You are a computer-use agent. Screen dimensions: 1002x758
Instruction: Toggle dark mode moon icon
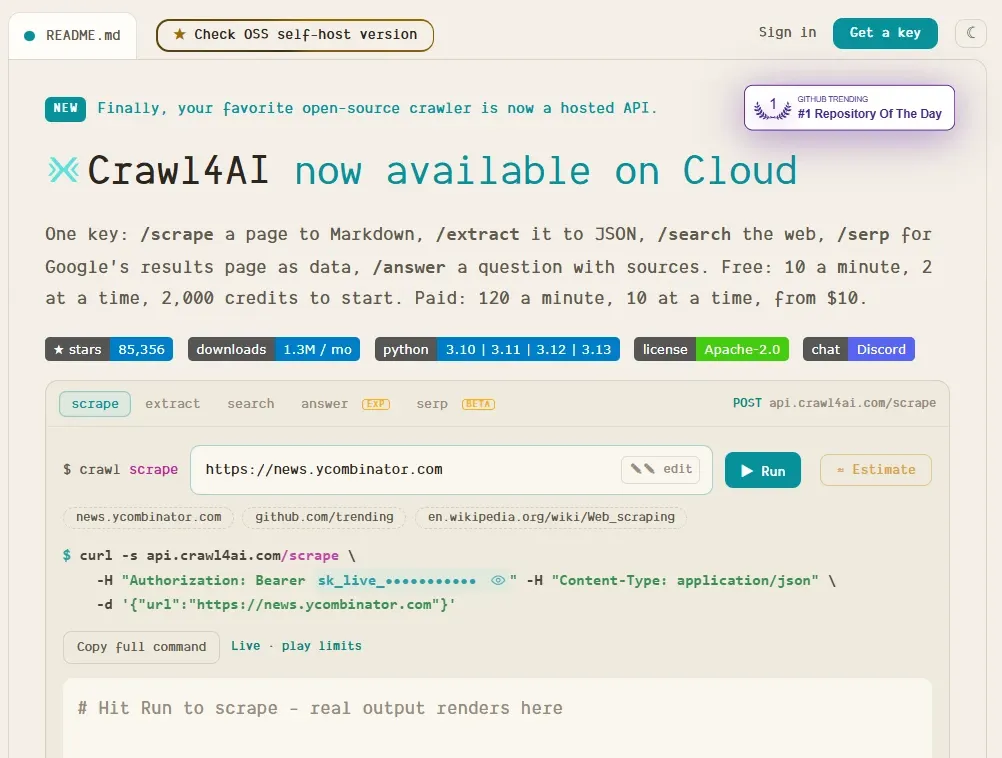tap(971, 33)
